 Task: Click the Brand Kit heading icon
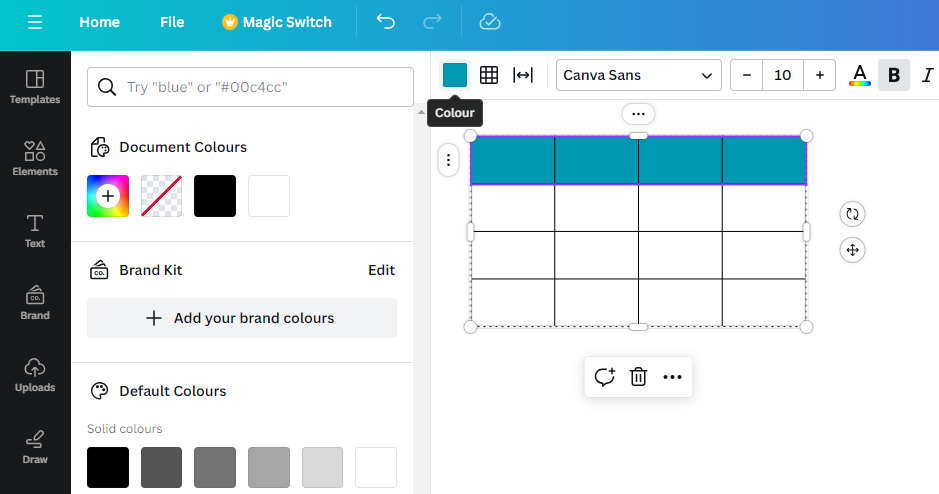click(99, 270)
